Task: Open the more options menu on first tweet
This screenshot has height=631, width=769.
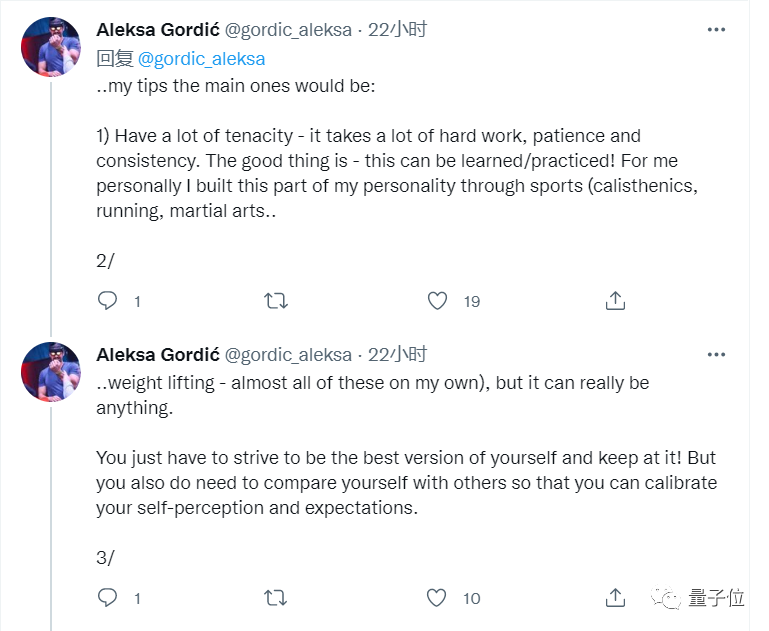Action: tap(716, 30)
